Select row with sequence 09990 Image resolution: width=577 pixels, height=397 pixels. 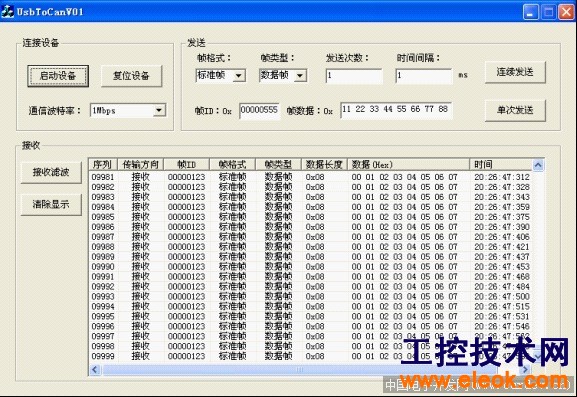[x=311, y=266]
